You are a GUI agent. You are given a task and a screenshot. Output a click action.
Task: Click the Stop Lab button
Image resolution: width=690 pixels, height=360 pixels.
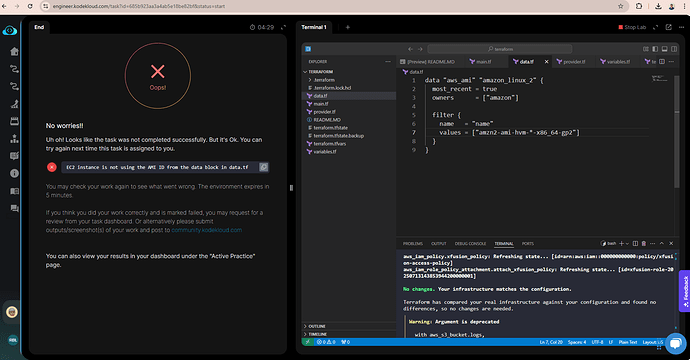click(632, 27)
